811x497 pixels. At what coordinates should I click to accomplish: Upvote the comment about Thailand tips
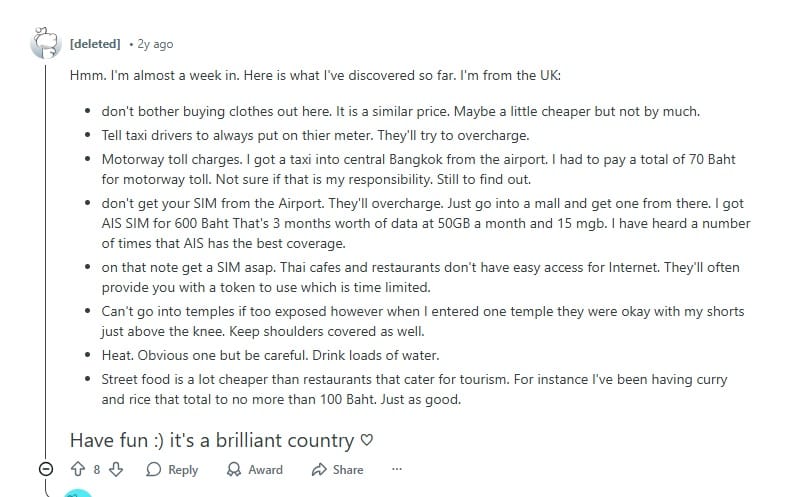tap(77, 469)
